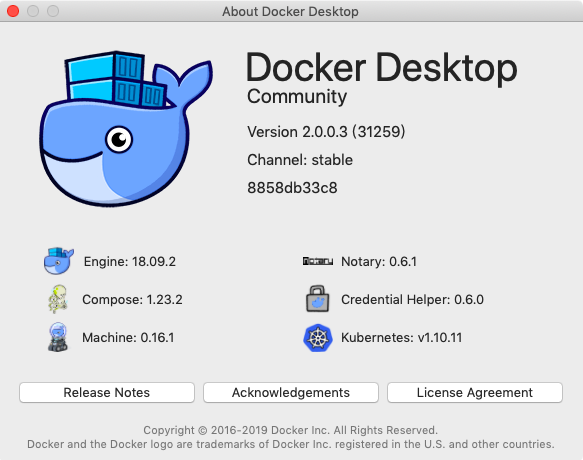View the Acknowledgements
583x460 pixels.
291,392
